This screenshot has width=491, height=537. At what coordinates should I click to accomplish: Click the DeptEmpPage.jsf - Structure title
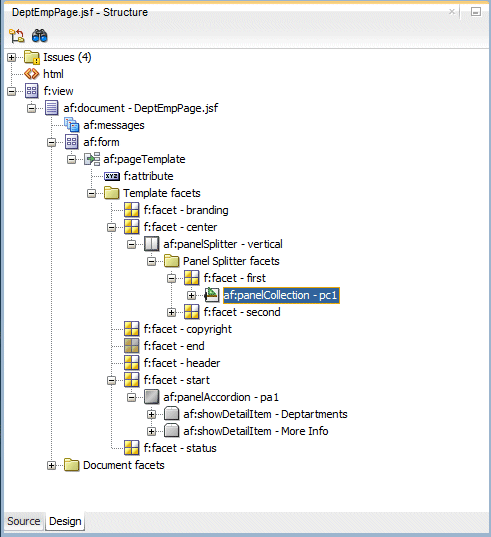(x=80, y=12)
